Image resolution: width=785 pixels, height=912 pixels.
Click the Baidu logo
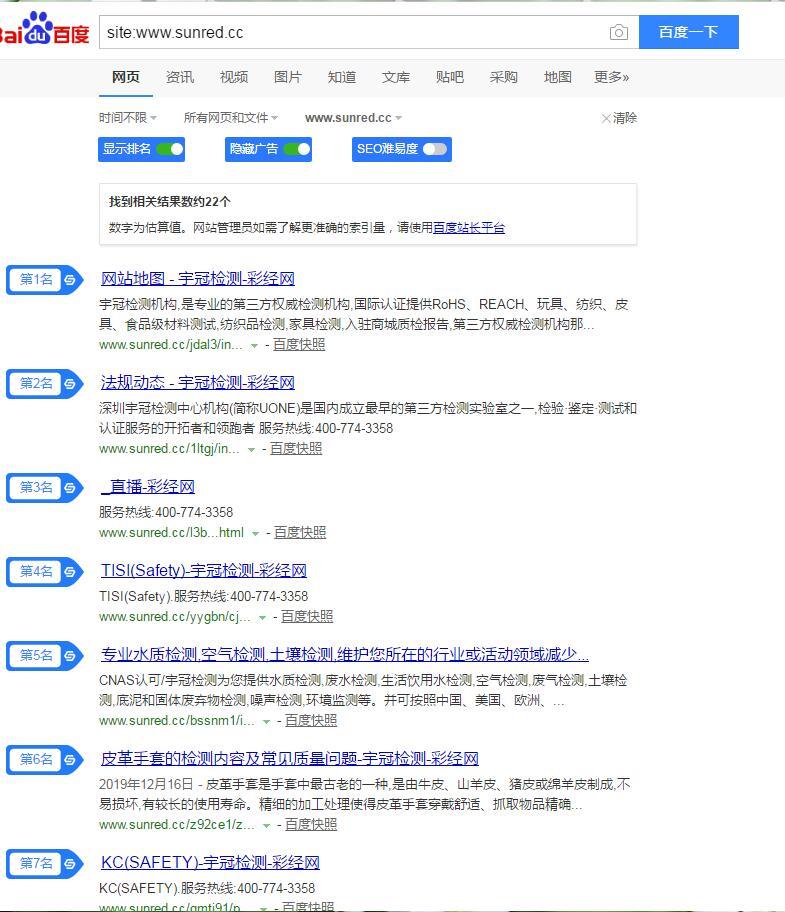(44, 30)
